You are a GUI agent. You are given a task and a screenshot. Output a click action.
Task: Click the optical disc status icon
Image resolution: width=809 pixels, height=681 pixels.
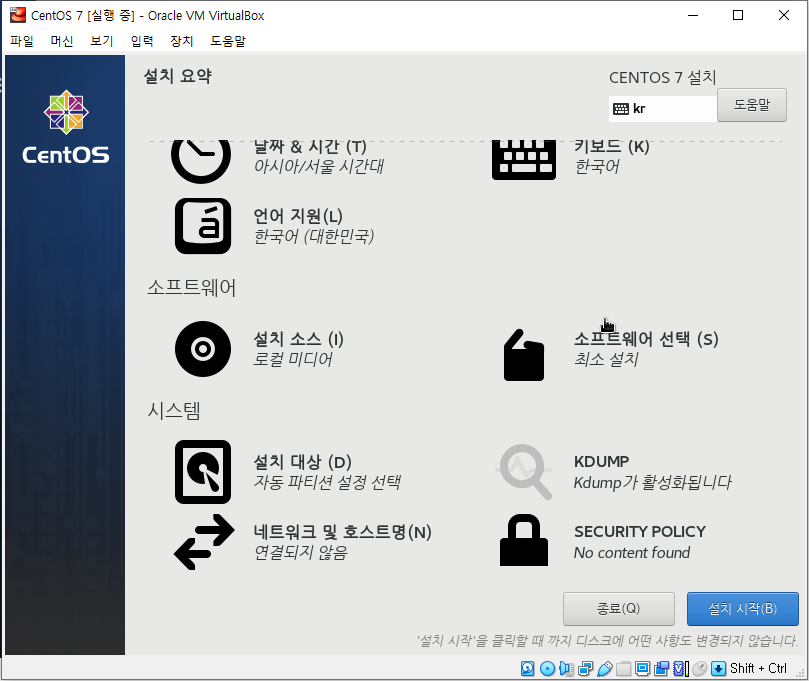point(547,669)
